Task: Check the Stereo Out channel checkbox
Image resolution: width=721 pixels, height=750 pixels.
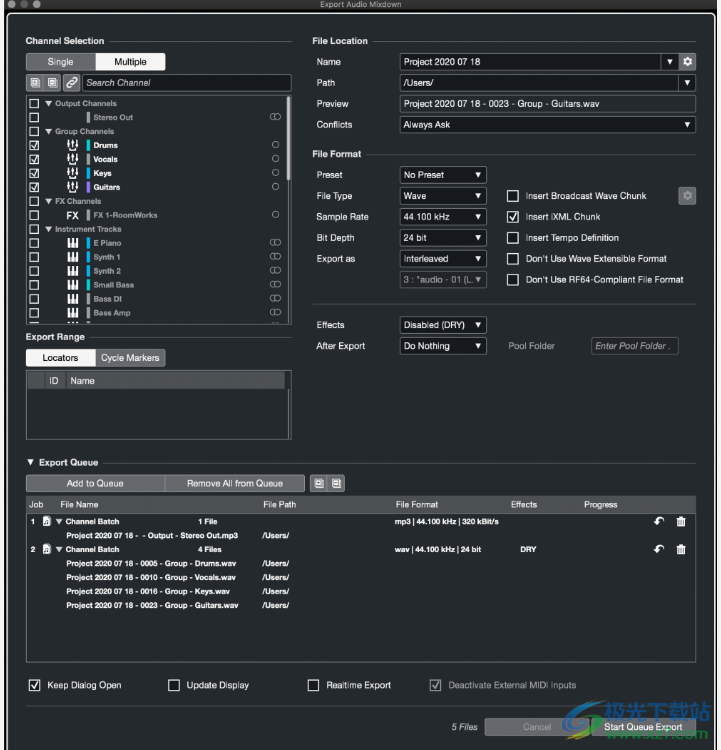Action: (x=34, y=117)
